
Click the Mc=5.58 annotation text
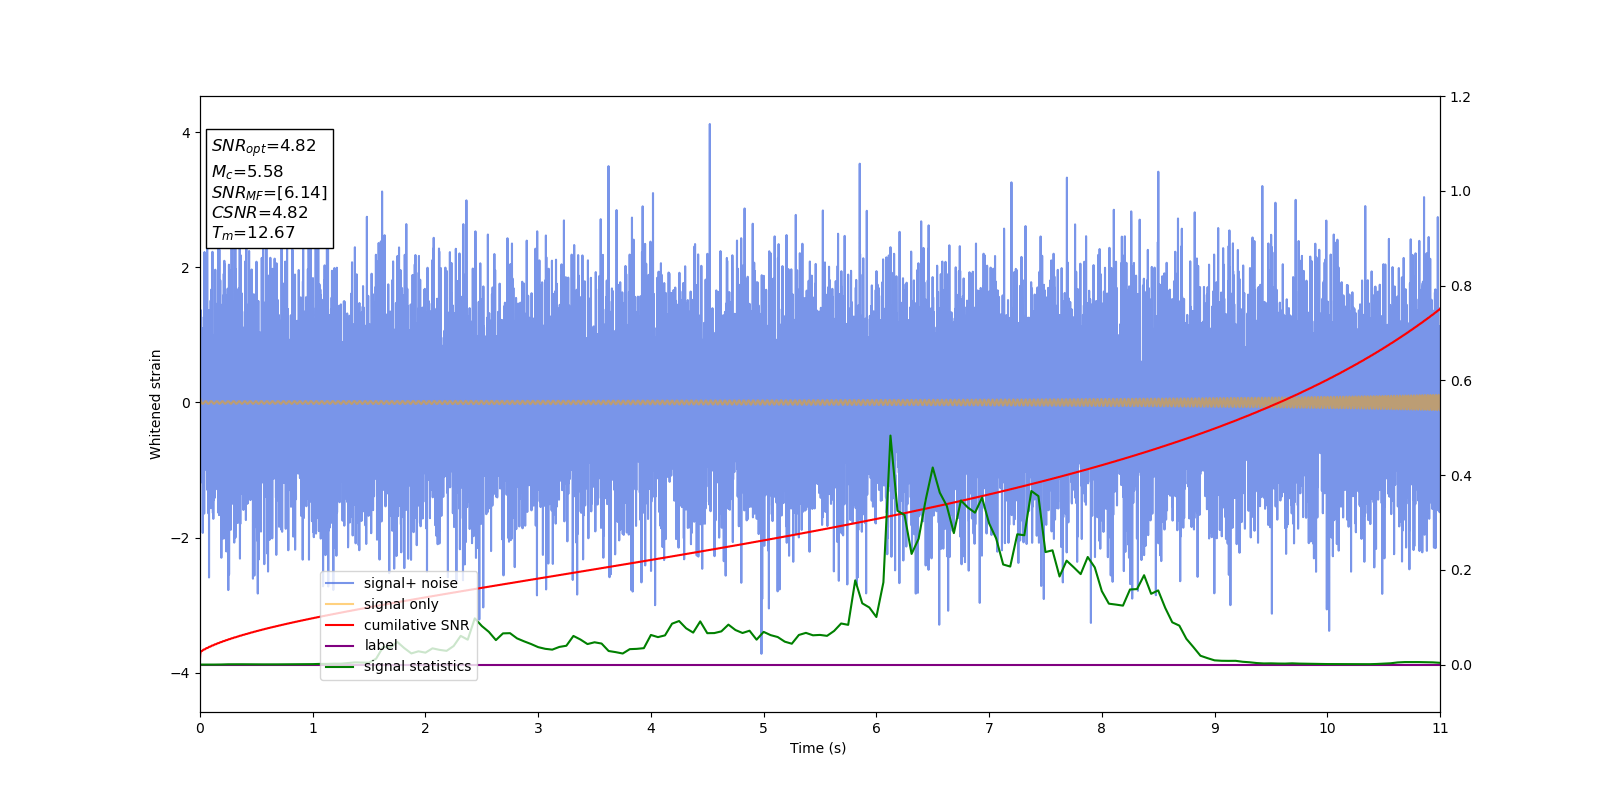pyautogui.click(x=247, y=172)
